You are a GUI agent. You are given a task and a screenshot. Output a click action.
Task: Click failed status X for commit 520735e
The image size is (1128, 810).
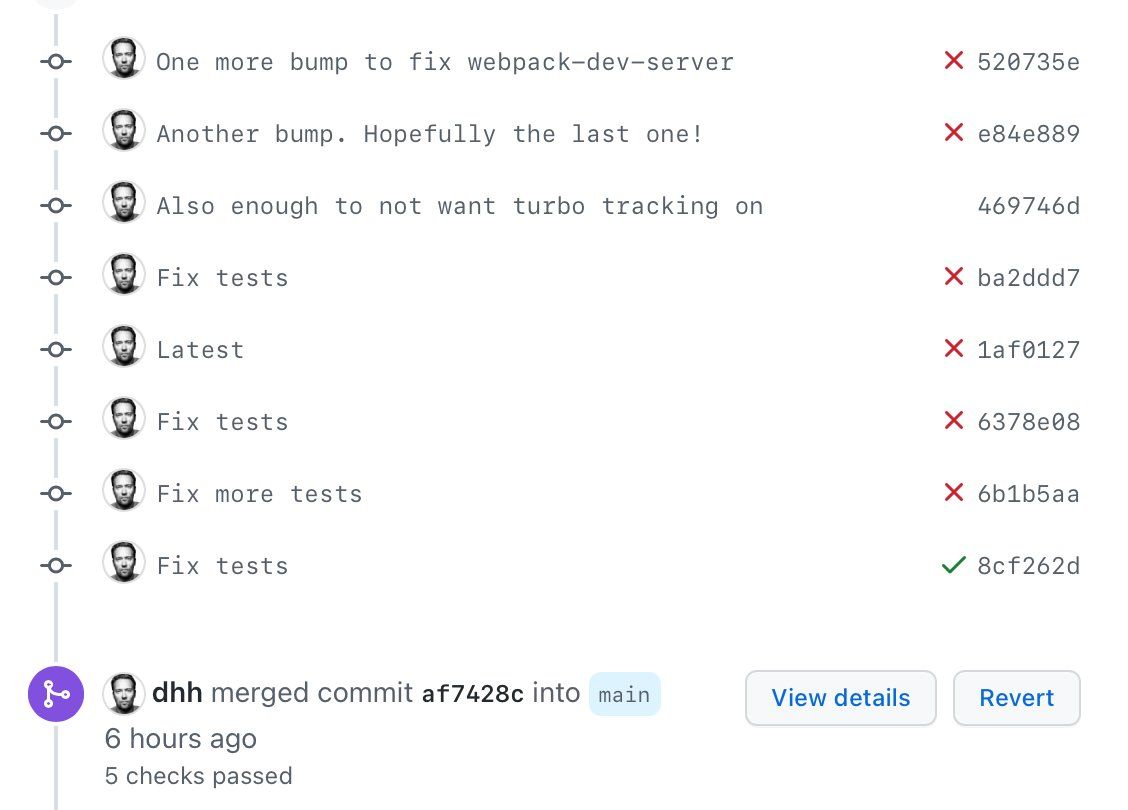953,61
